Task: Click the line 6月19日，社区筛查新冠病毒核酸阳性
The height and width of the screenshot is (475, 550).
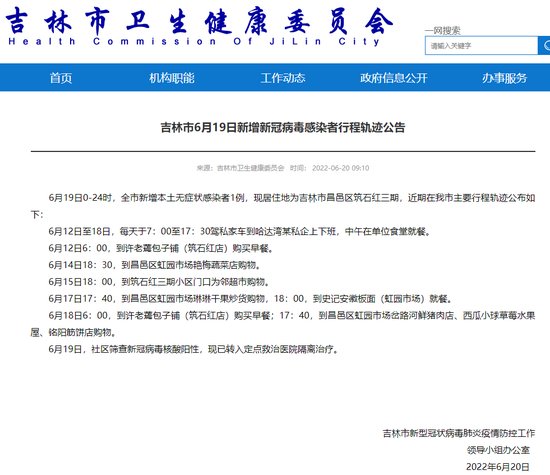Action: point(194,349)
